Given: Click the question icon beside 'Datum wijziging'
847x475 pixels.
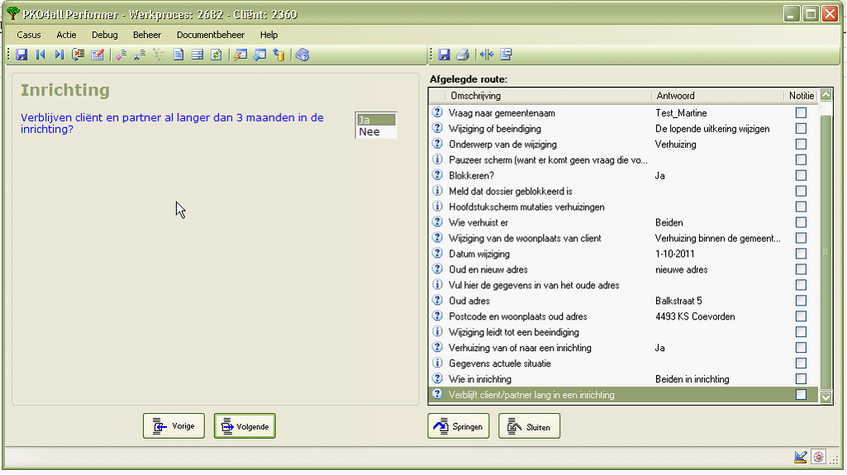Looking at the screenshot, I should pyautogui.click(x=438, y=253).
